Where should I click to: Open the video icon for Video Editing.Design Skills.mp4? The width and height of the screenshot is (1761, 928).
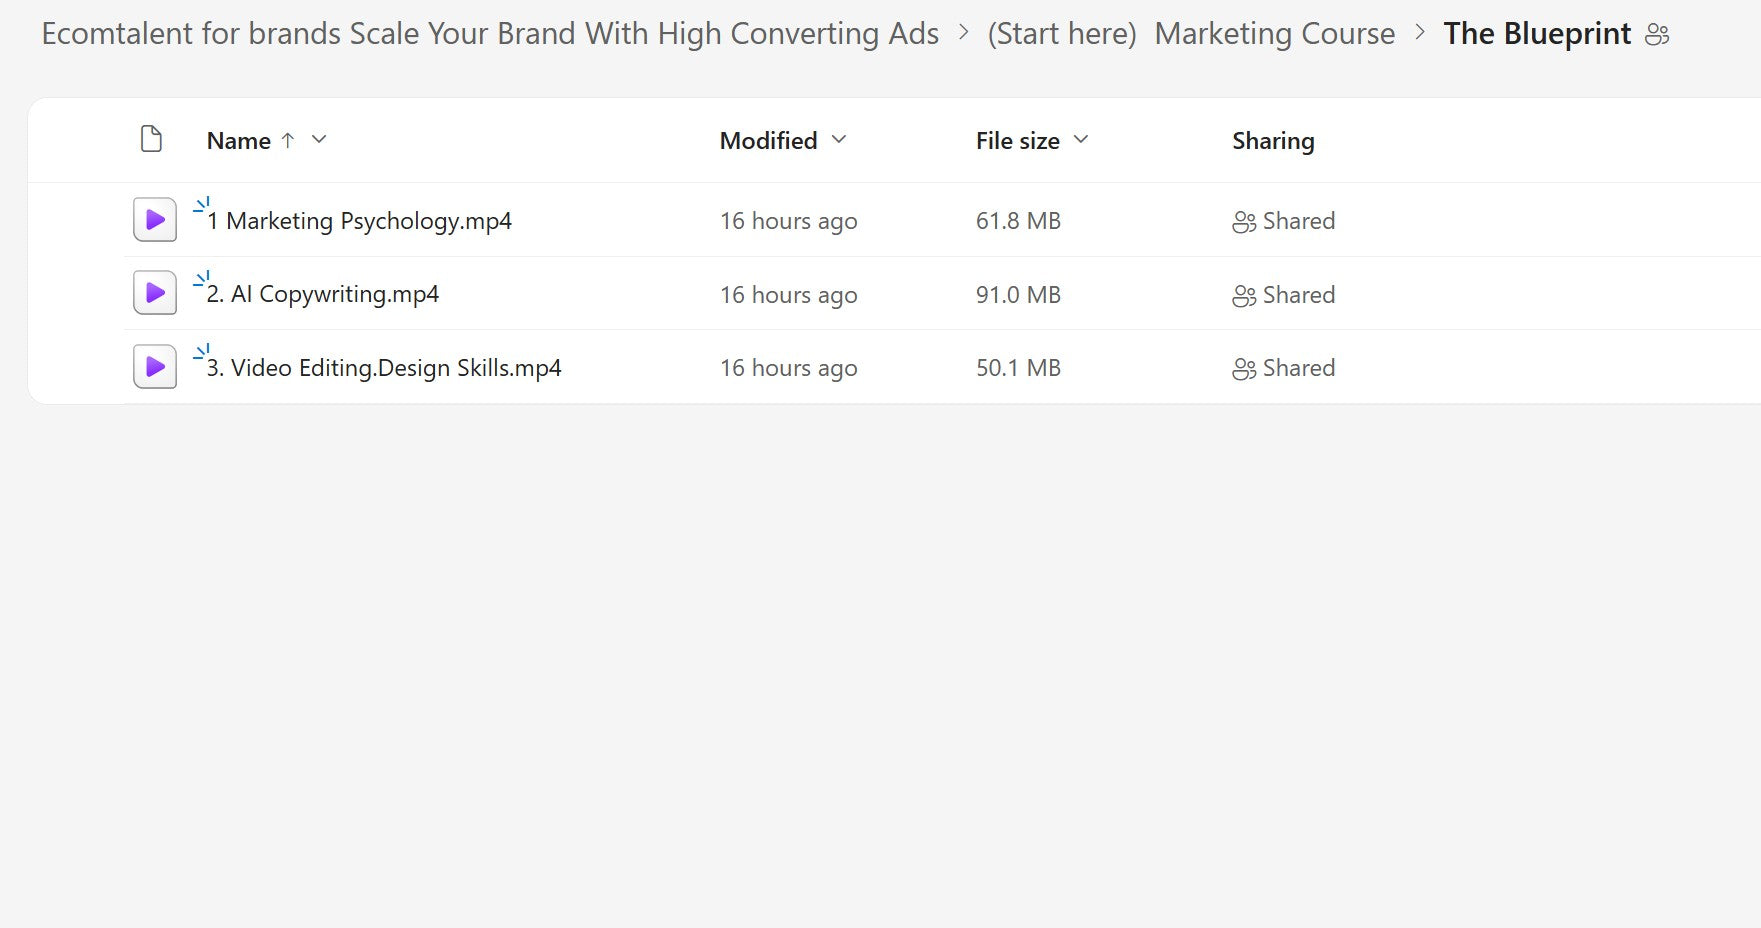tap(155, 367)
